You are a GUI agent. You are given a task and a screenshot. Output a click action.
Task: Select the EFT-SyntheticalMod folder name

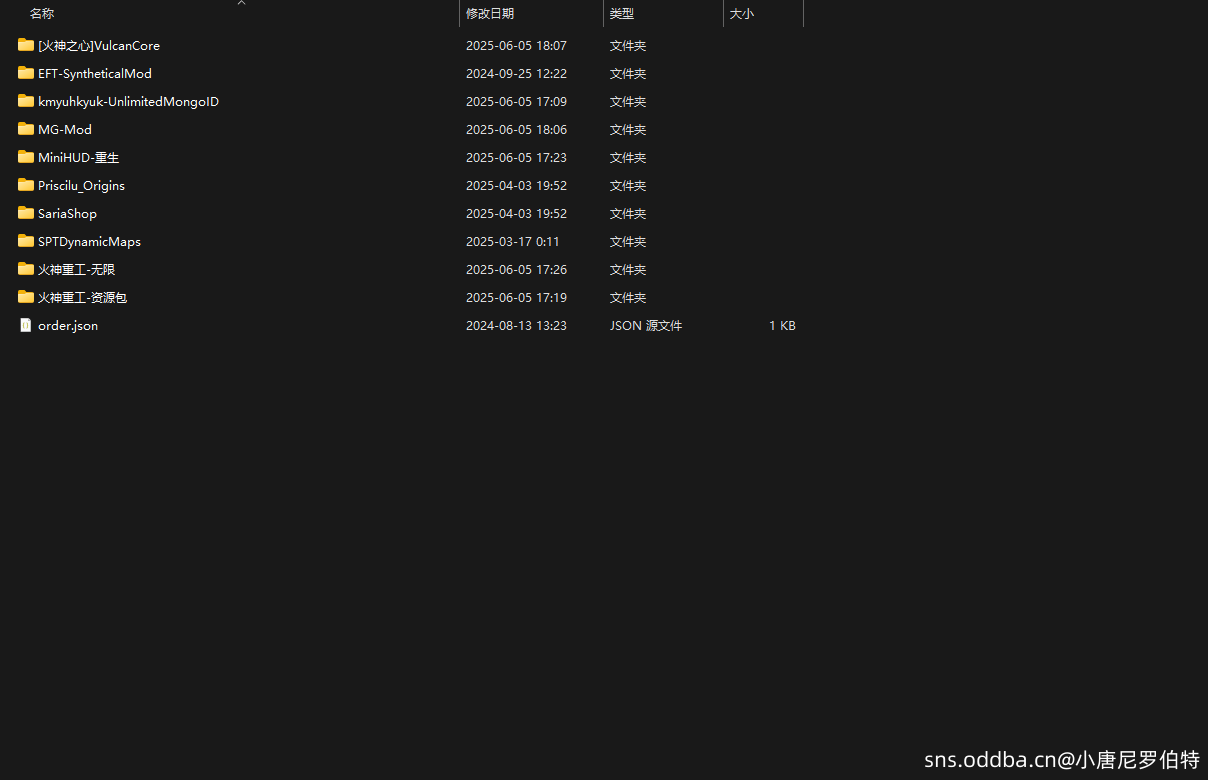(x=95, y=73)
